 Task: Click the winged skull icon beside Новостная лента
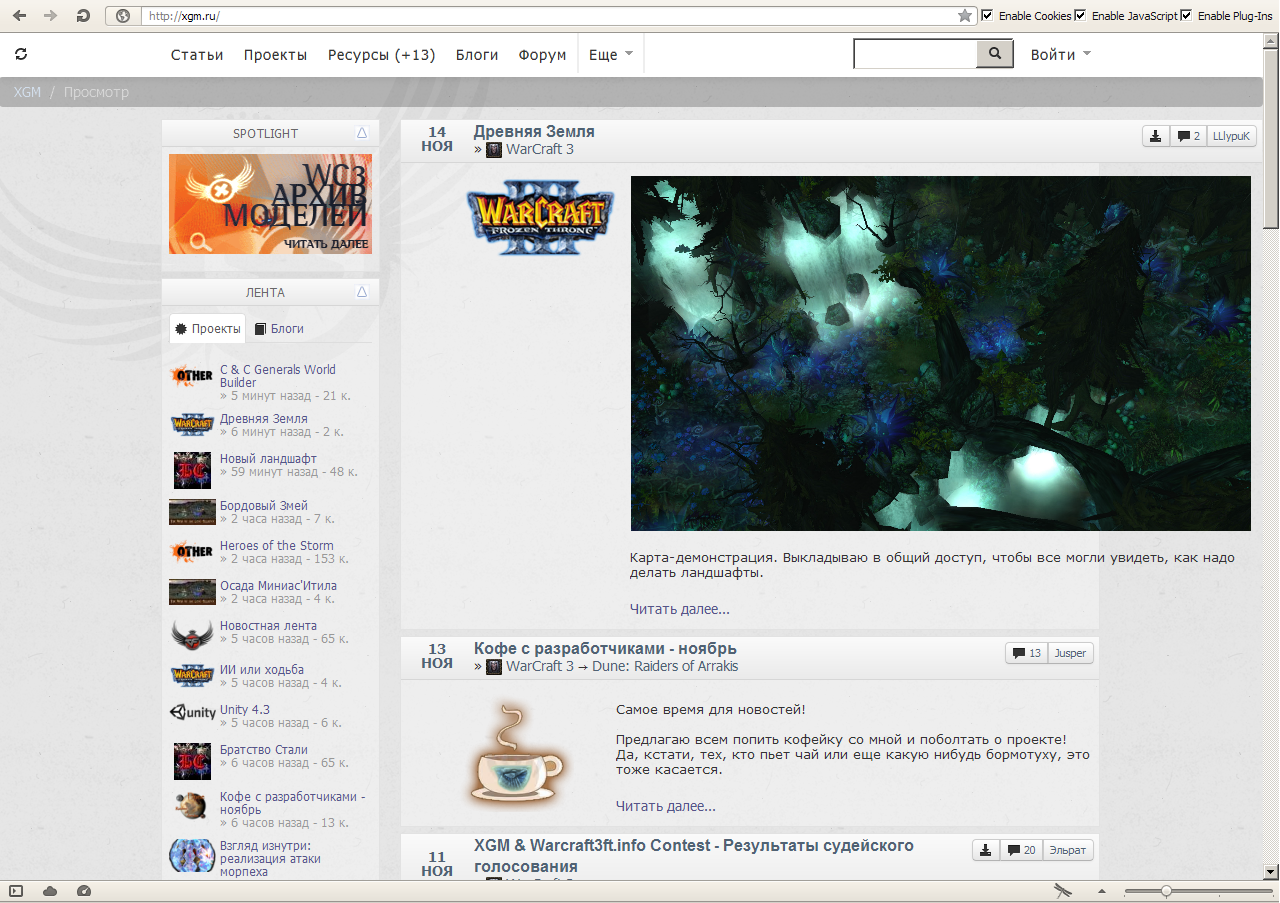pyautogui.click(x=192, y=633)
